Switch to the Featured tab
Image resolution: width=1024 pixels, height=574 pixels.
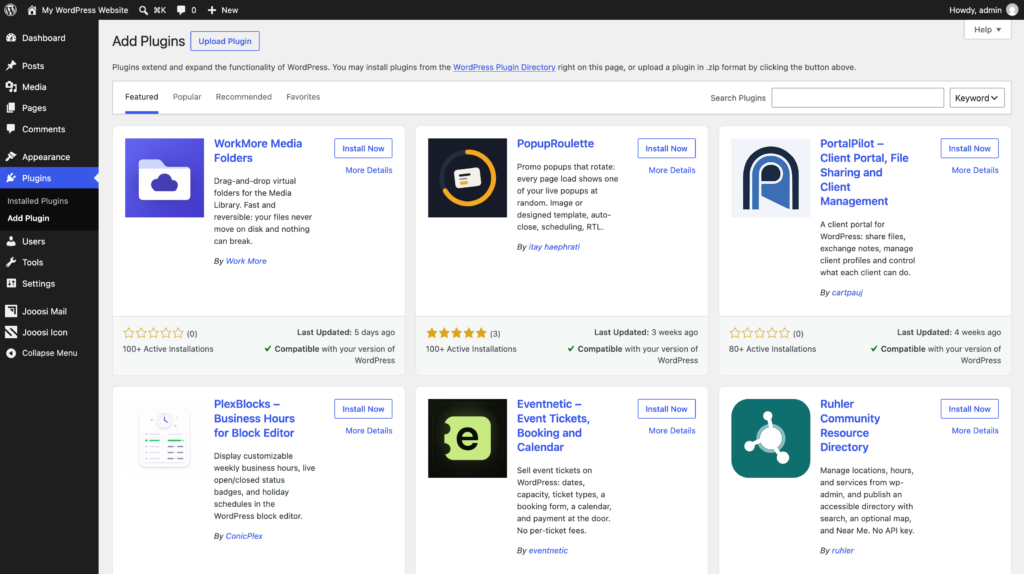(x=142, y=97)
